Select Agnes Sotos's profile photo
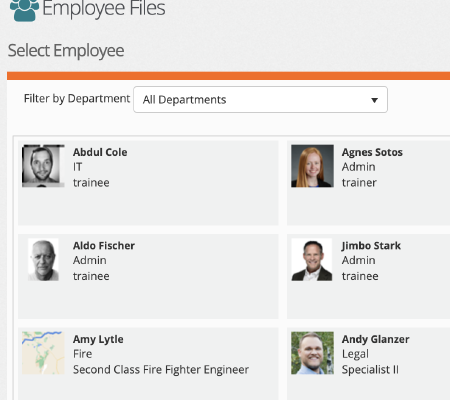 [x=312, y=166]
